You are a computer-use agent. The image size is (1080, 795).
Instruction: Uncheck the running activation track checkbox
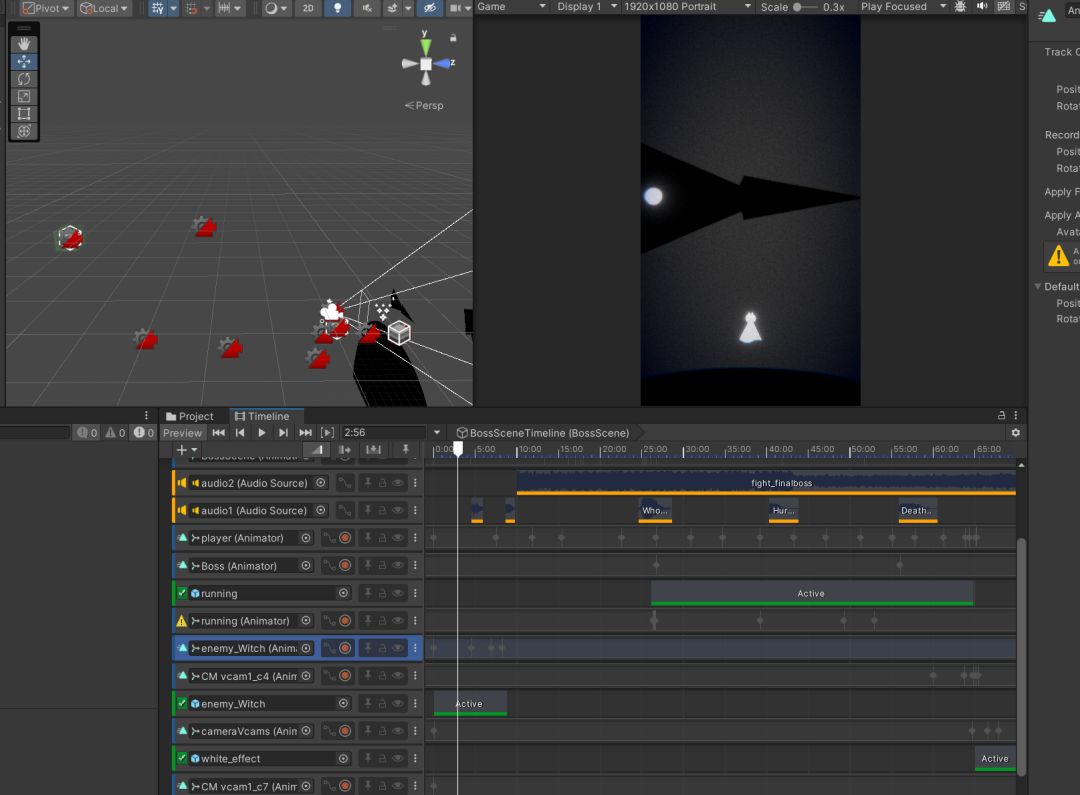(182, 593)
